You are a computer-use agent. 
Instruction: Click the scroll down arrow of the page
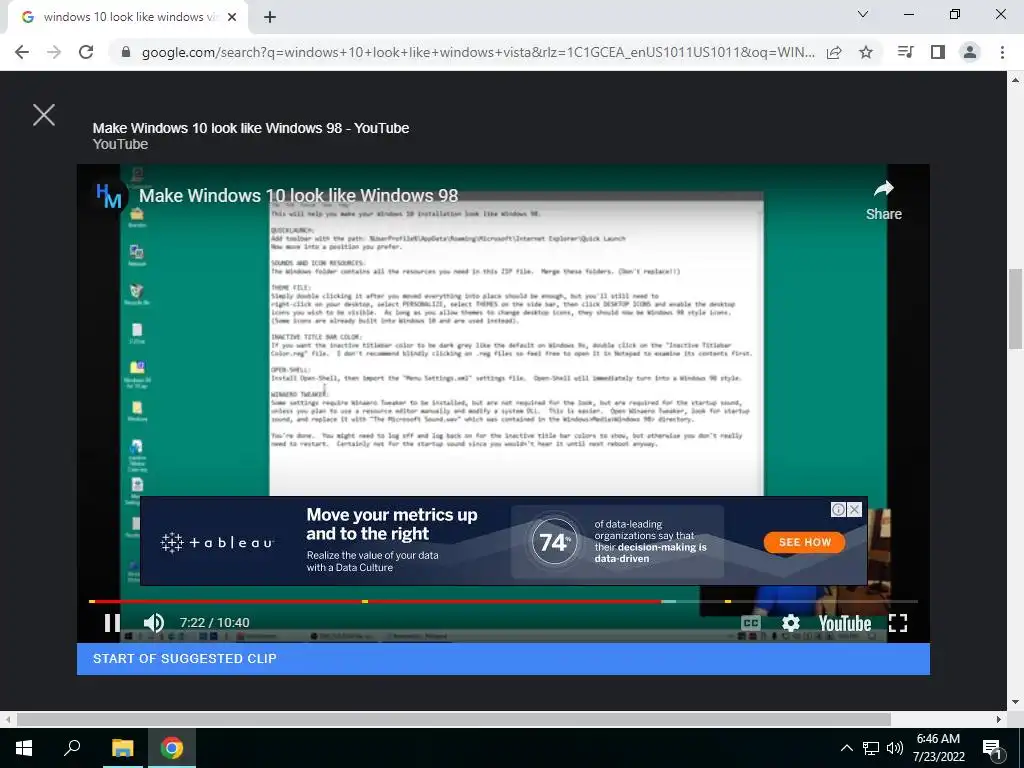coord(1016,703)
